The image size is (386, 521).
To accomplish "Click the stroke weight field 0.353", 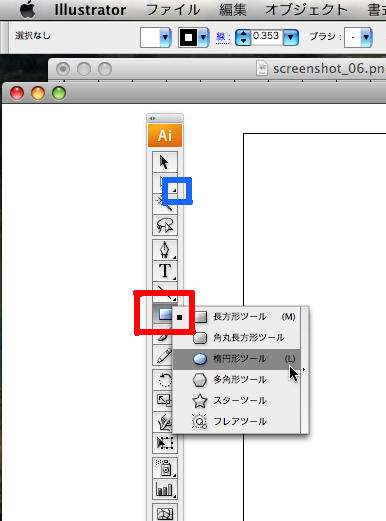I will pyautogui.click(x=267, y=36).
